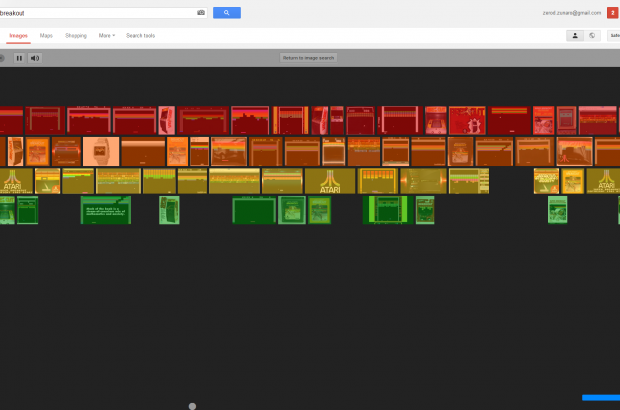Mute the game sound speaker icon

35,58
